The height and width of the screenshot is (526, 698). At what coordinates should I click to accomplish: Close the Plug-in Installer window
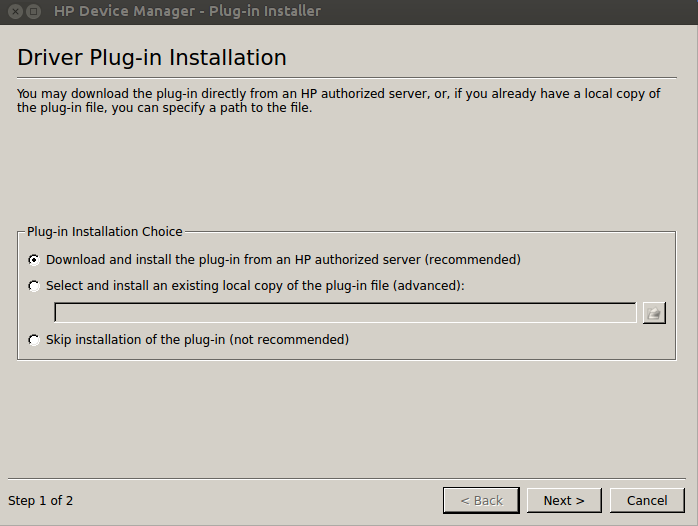click(x=15, y=11)
